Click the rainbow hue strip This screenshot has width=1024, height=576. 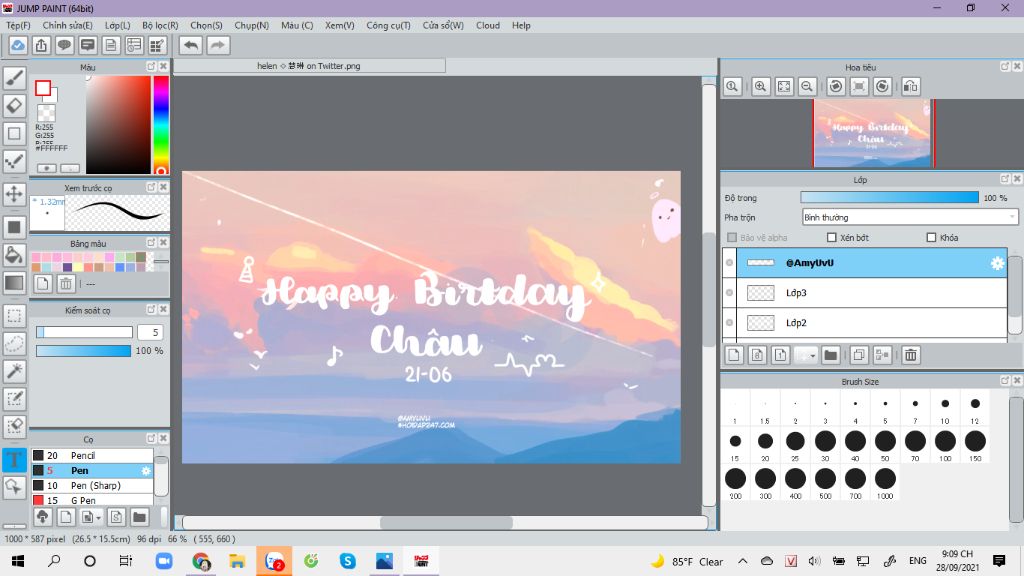161,125
